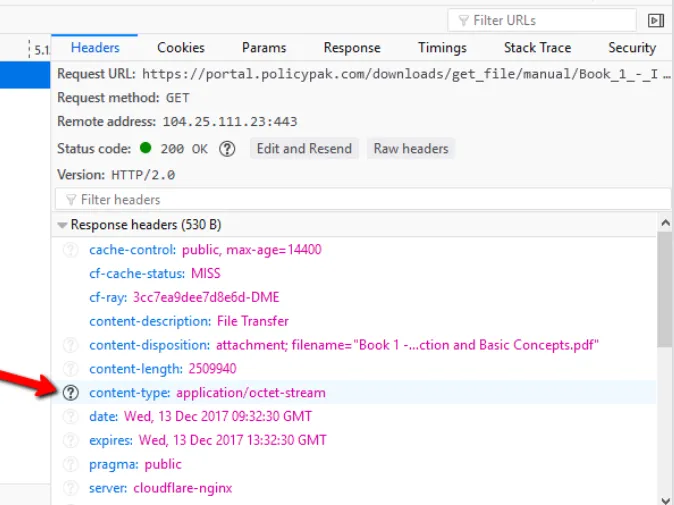Open help icon next to content-length header
674x505 pixels.
coord(70,369)
